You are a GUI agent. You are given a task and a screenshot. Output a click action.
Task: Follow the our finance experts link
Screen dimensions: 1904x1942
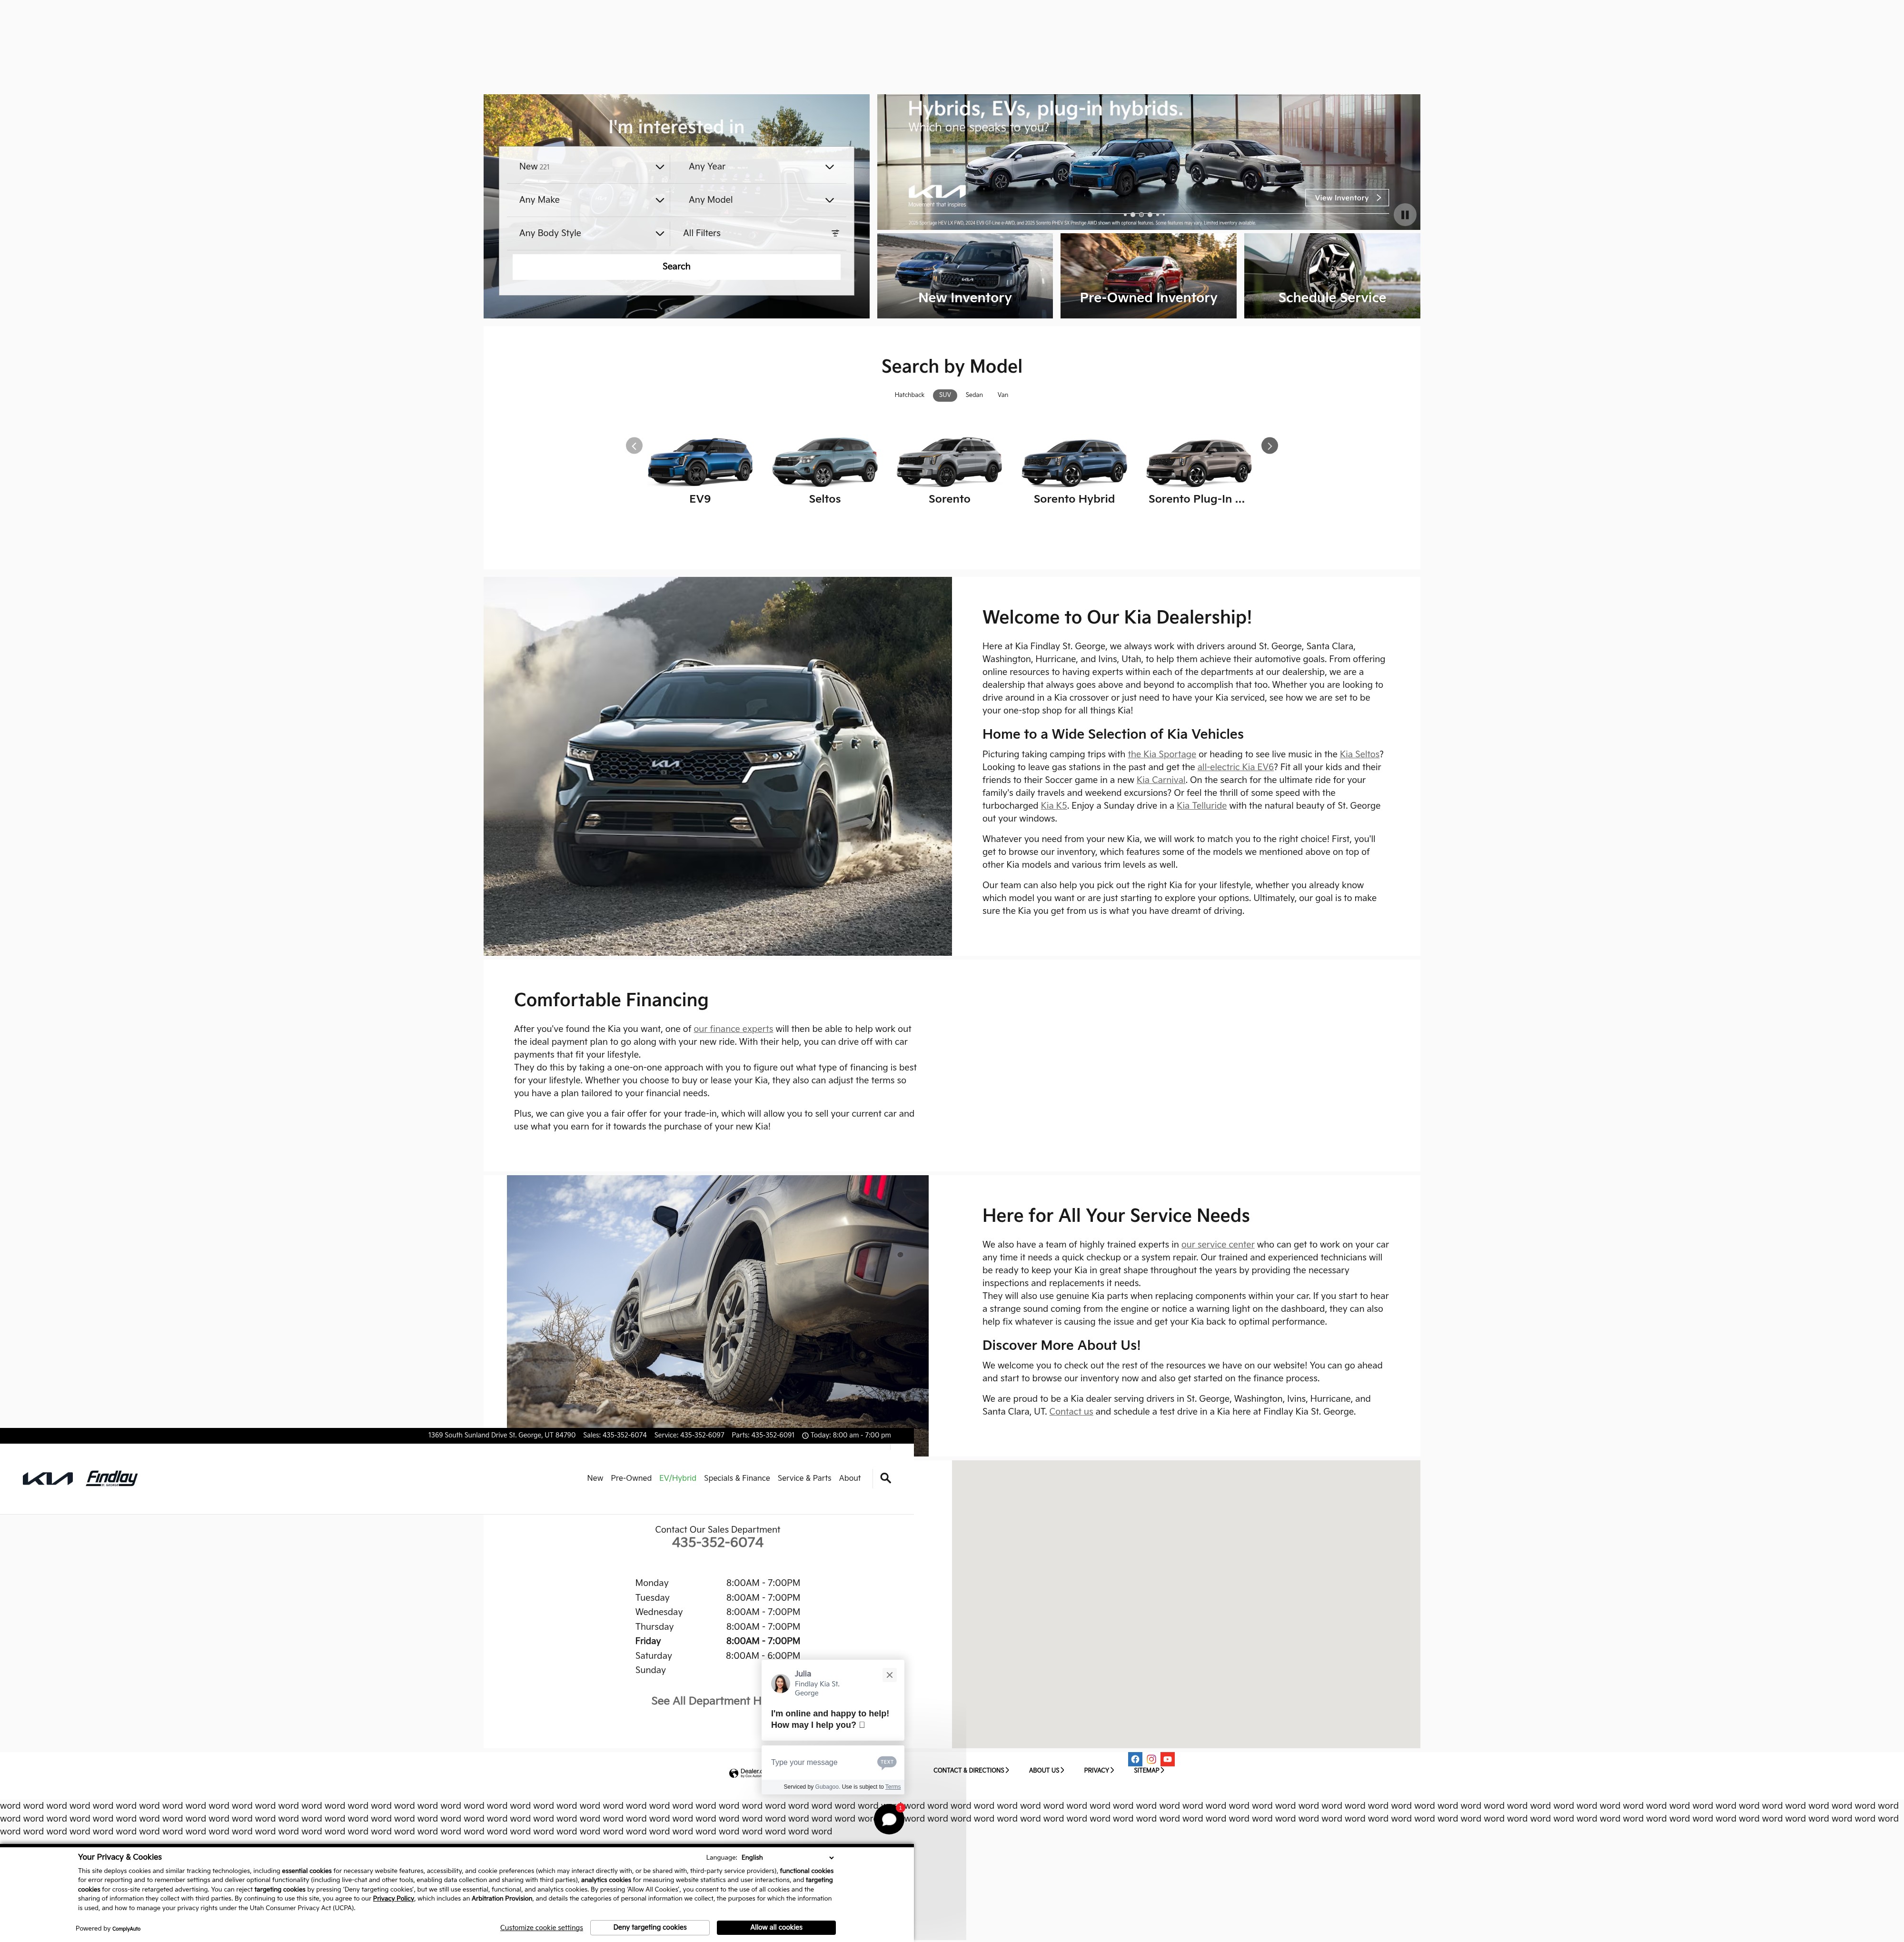[x=733, y=1029]
